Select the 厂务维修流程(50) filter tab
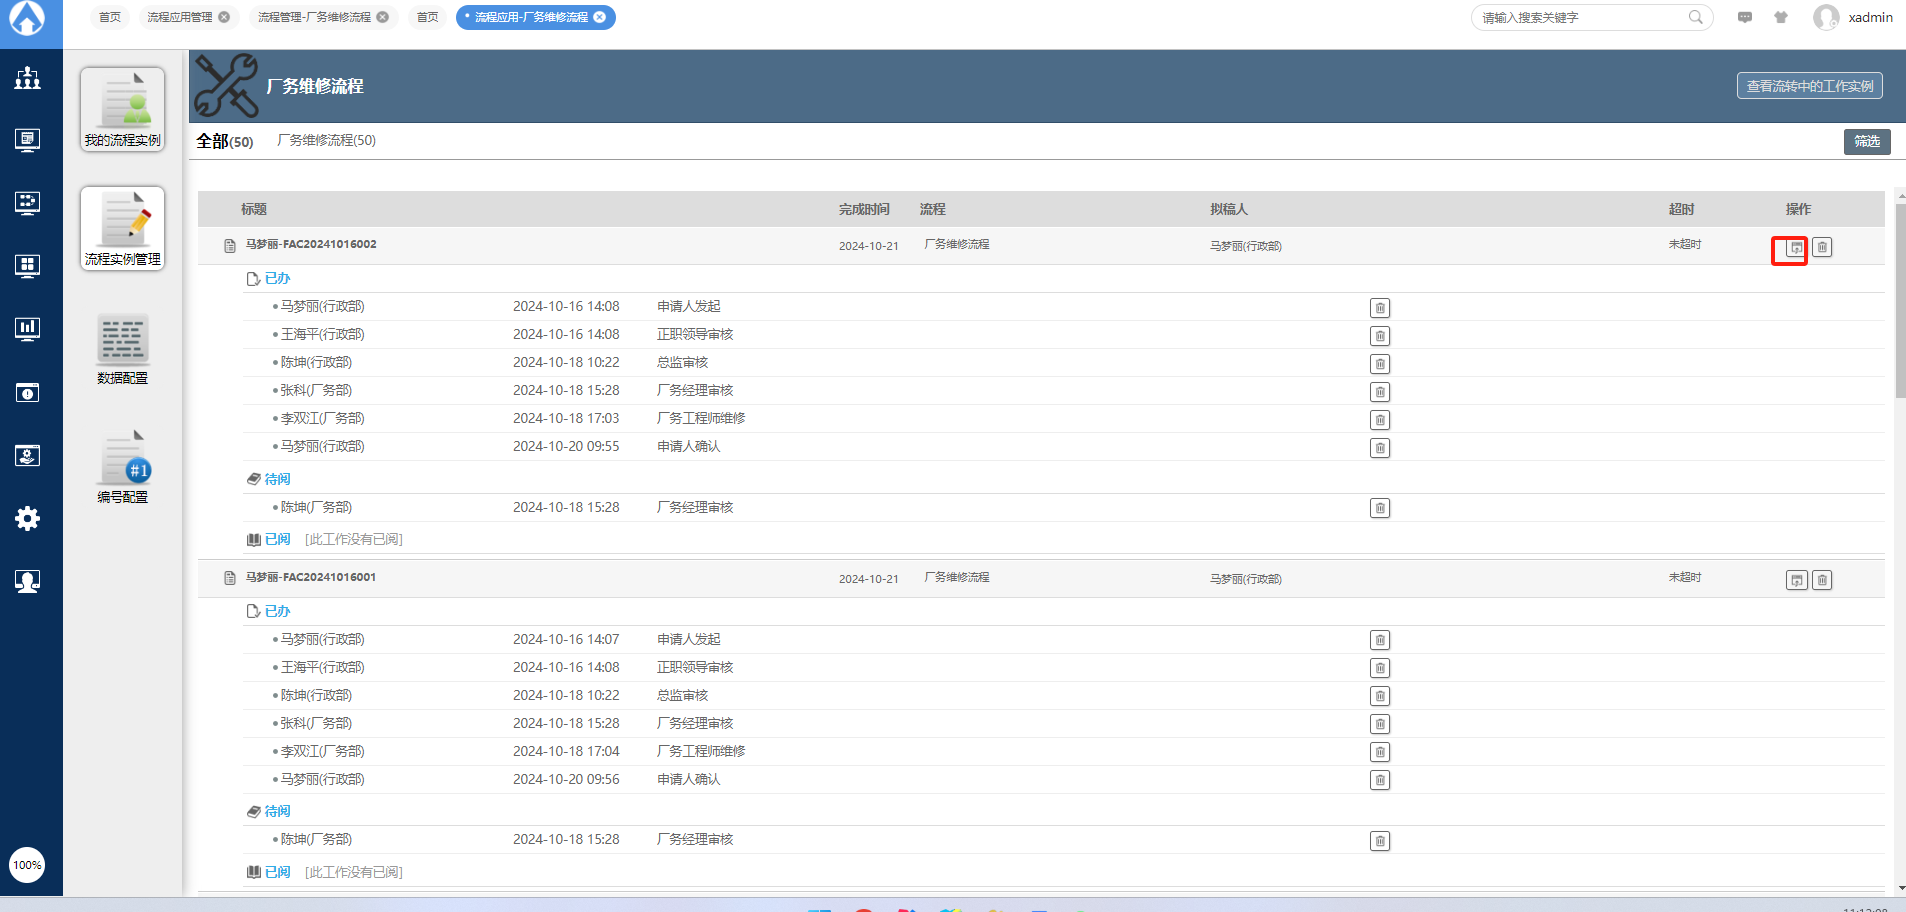1906x912 pixels. coord(327,140)
